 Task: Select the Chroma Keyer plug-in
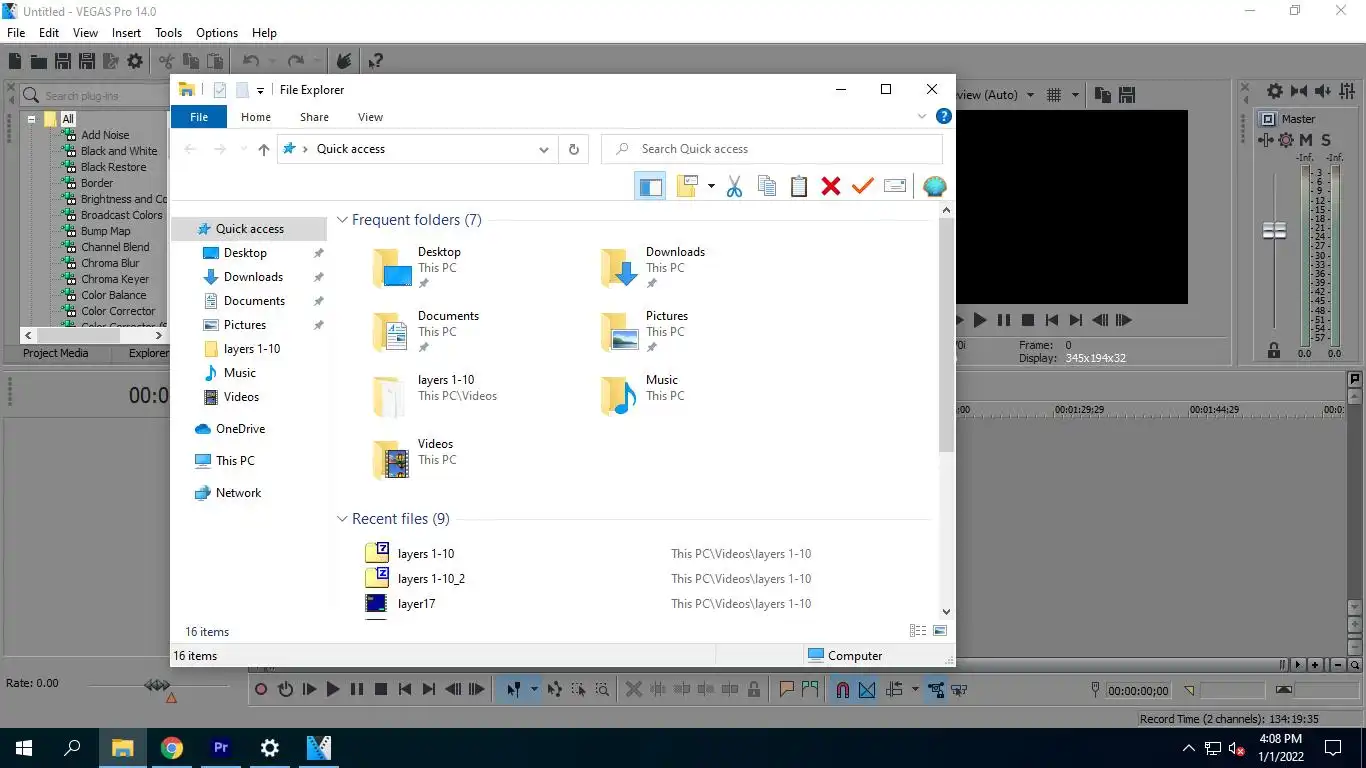coord(115,279)
